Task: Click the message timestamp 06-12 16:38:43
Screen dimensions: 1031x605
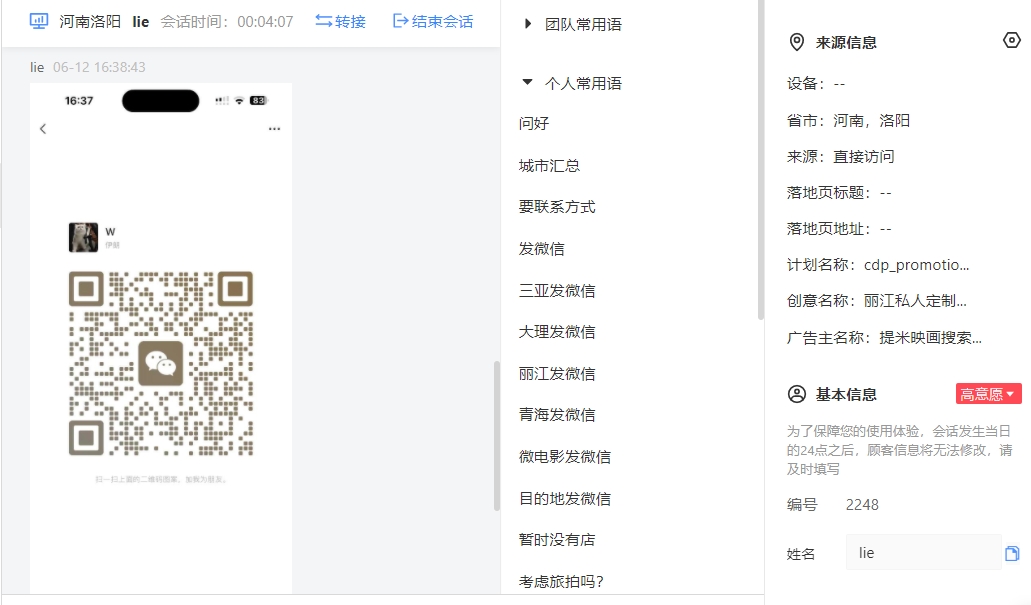Action: click(99, 67)
